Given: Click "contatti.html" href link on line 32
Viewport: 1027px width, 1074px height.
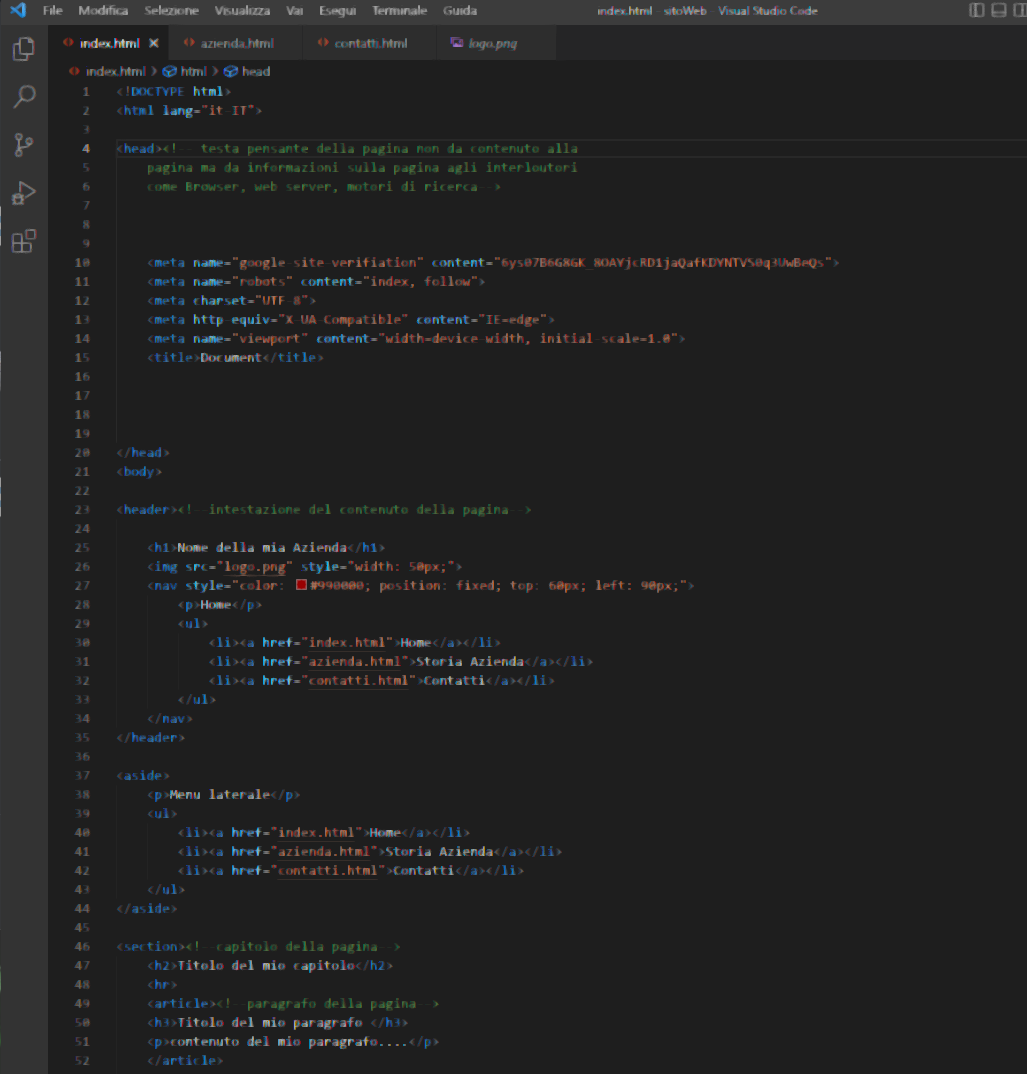Looking at the screenshot, I should click(x=358, y=681).
